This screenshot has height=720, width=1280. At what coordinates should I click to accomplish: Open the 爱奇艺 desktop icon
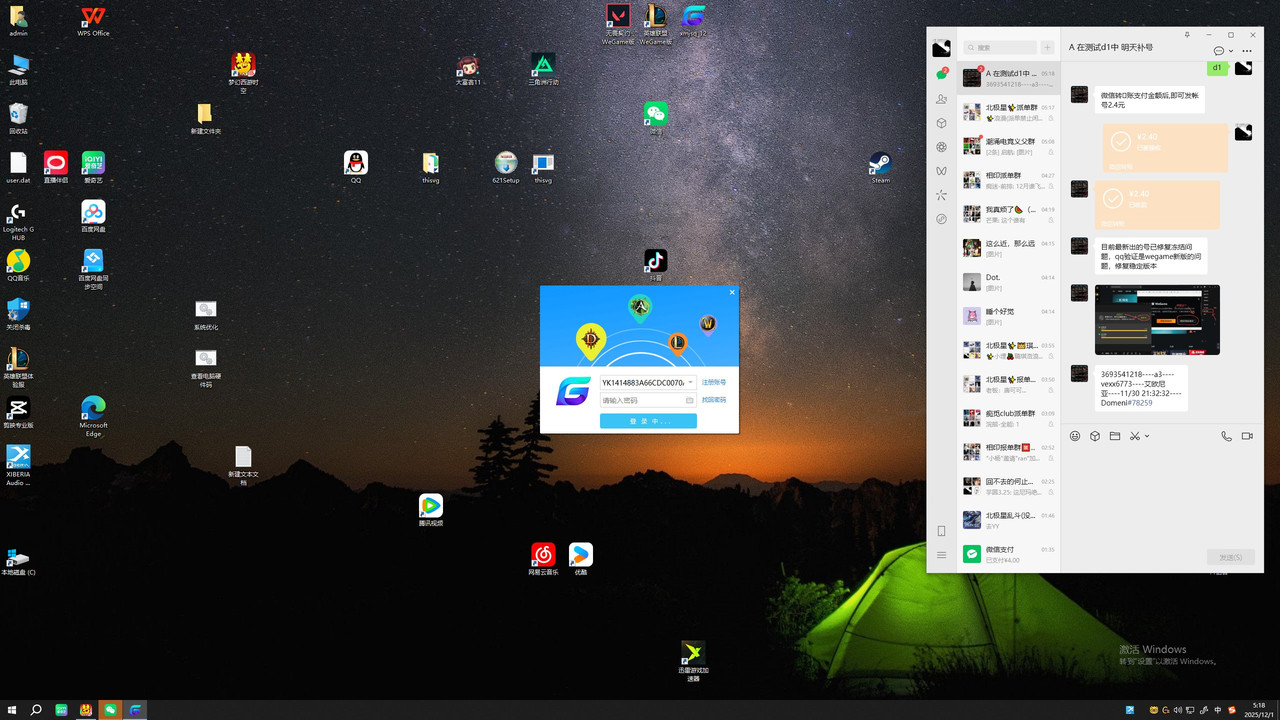pyautogui.click(x=93, y=167)
